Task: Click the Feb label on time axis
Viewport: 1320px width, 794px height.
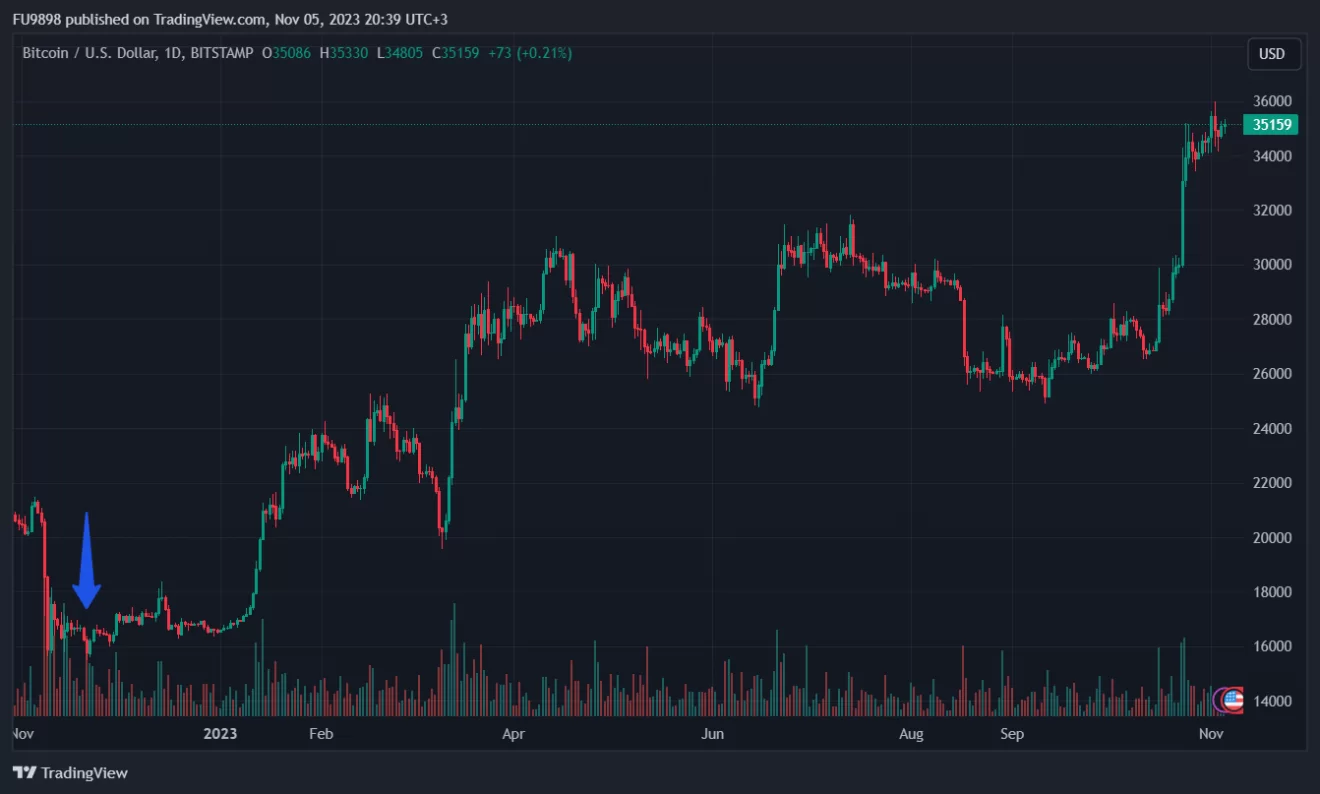Action: tap(320, 734)
